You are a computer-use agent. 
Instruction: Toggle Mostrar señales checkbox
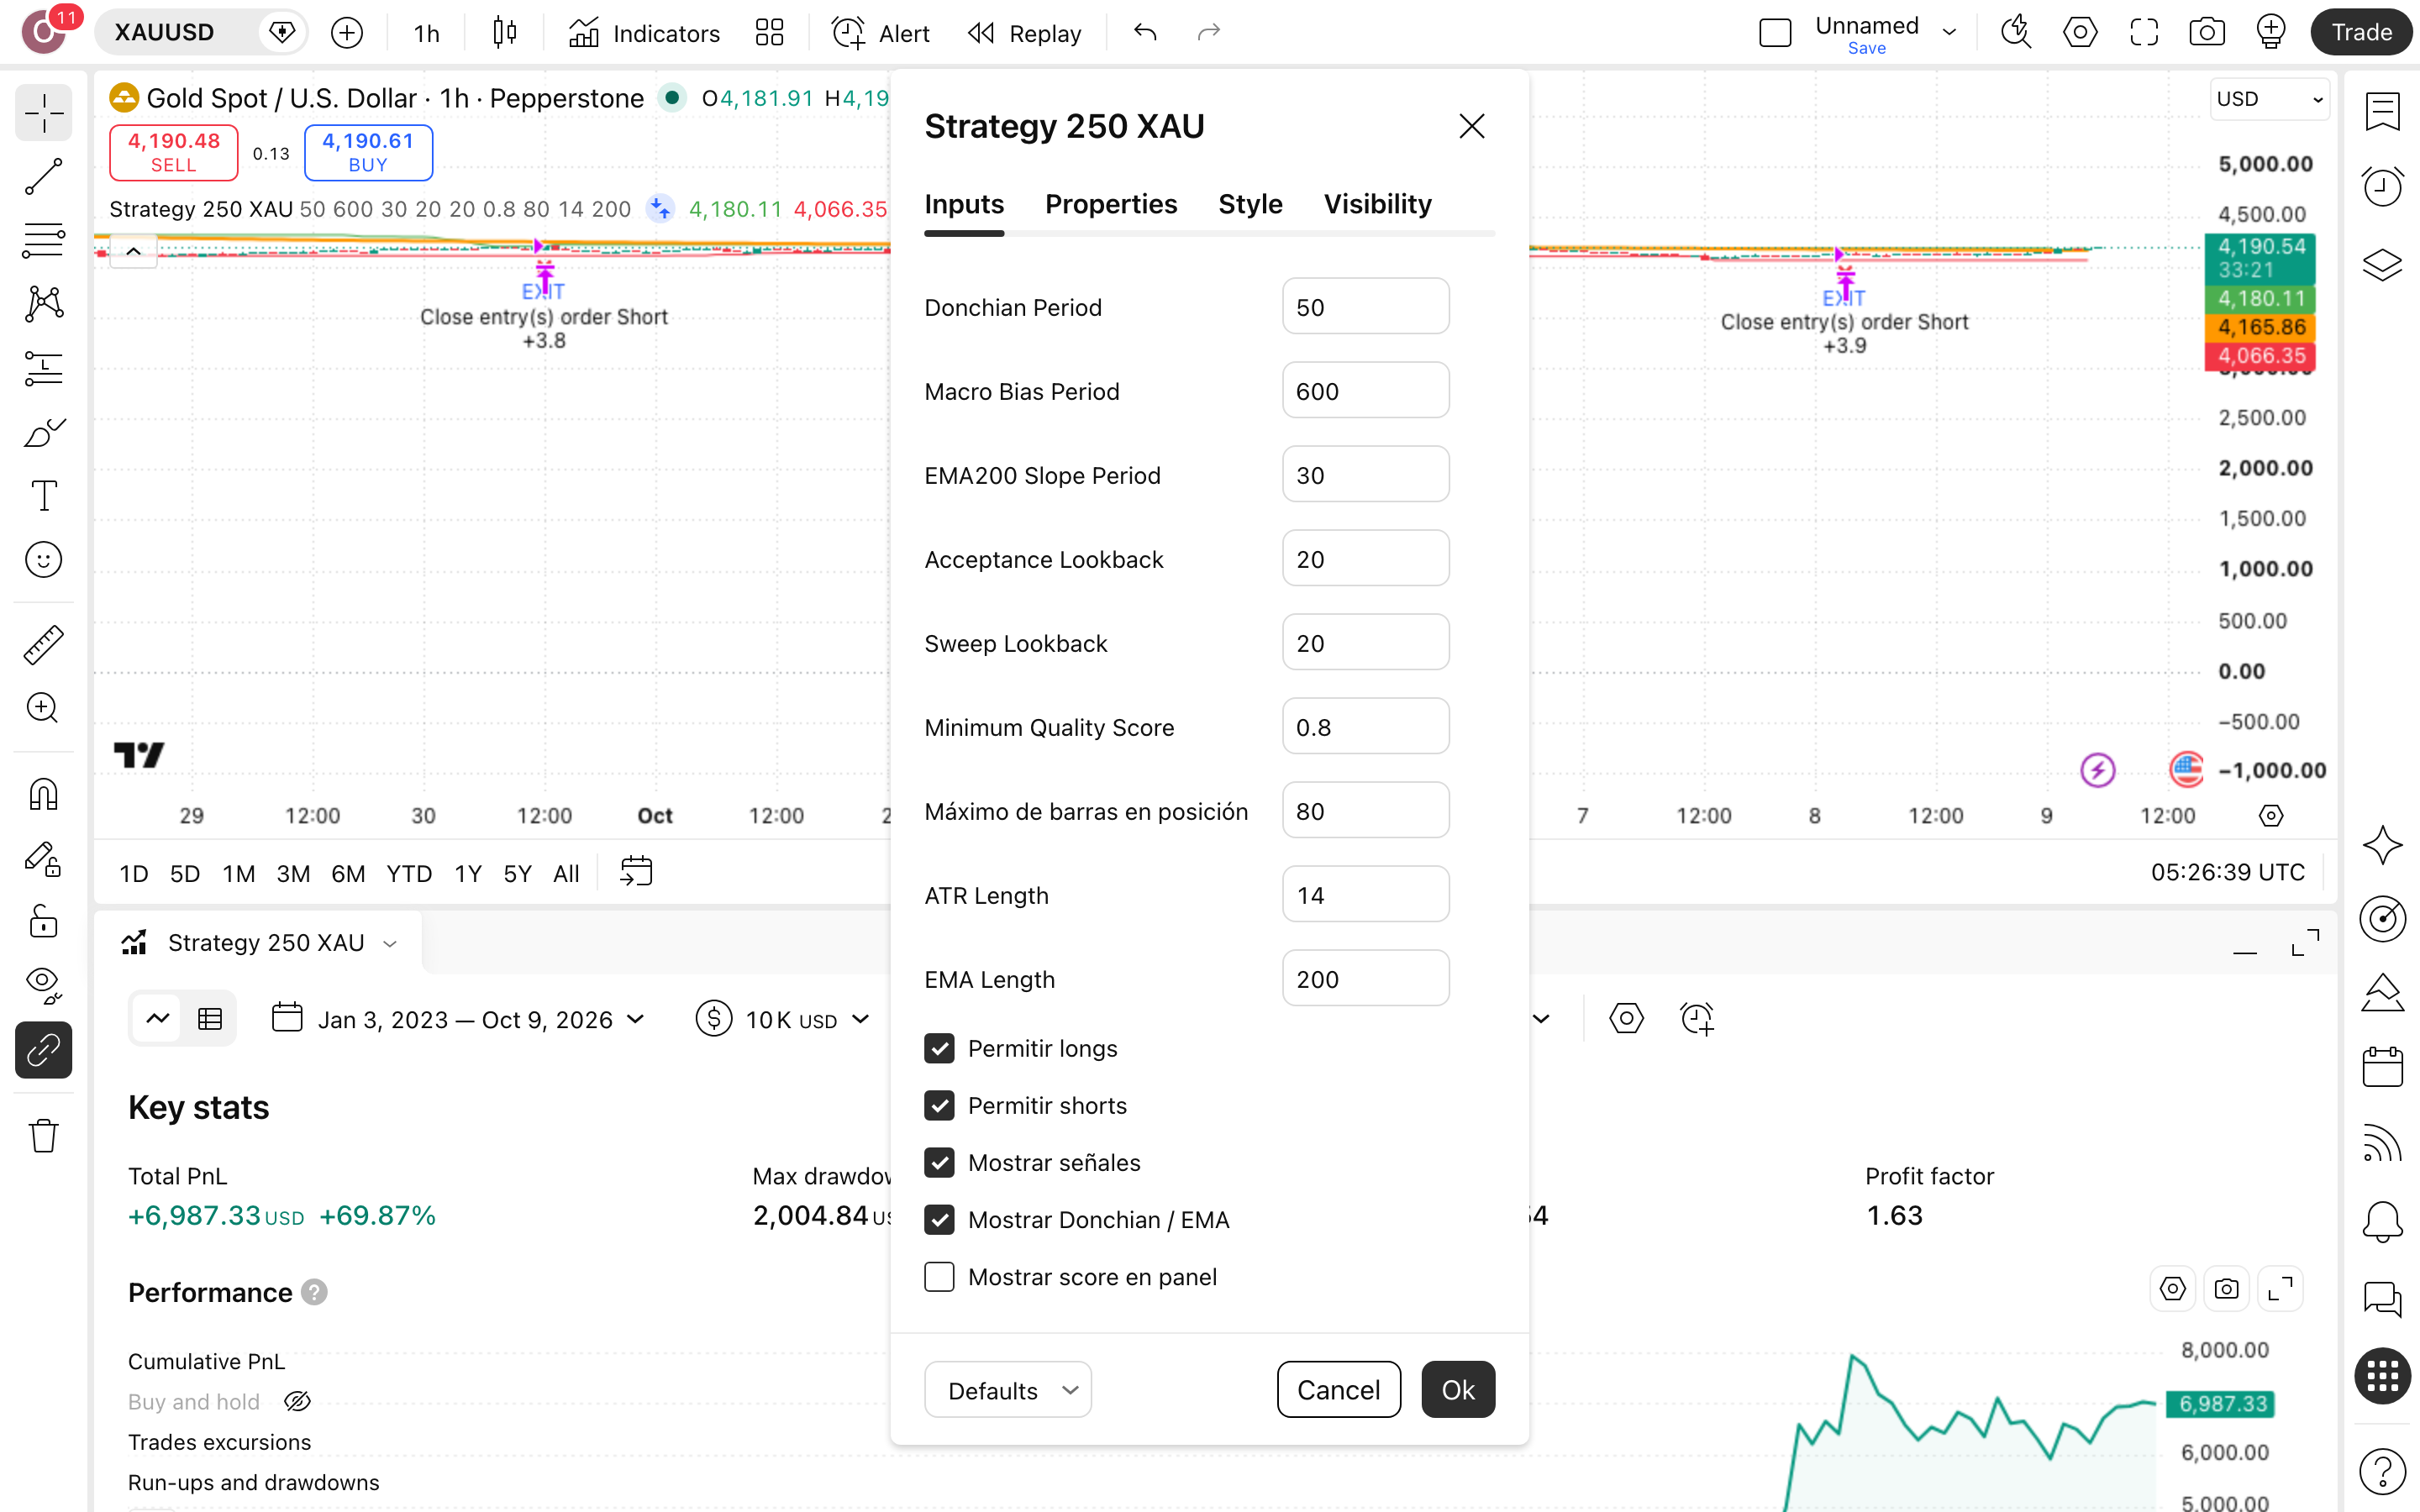tap(939, 1162)
